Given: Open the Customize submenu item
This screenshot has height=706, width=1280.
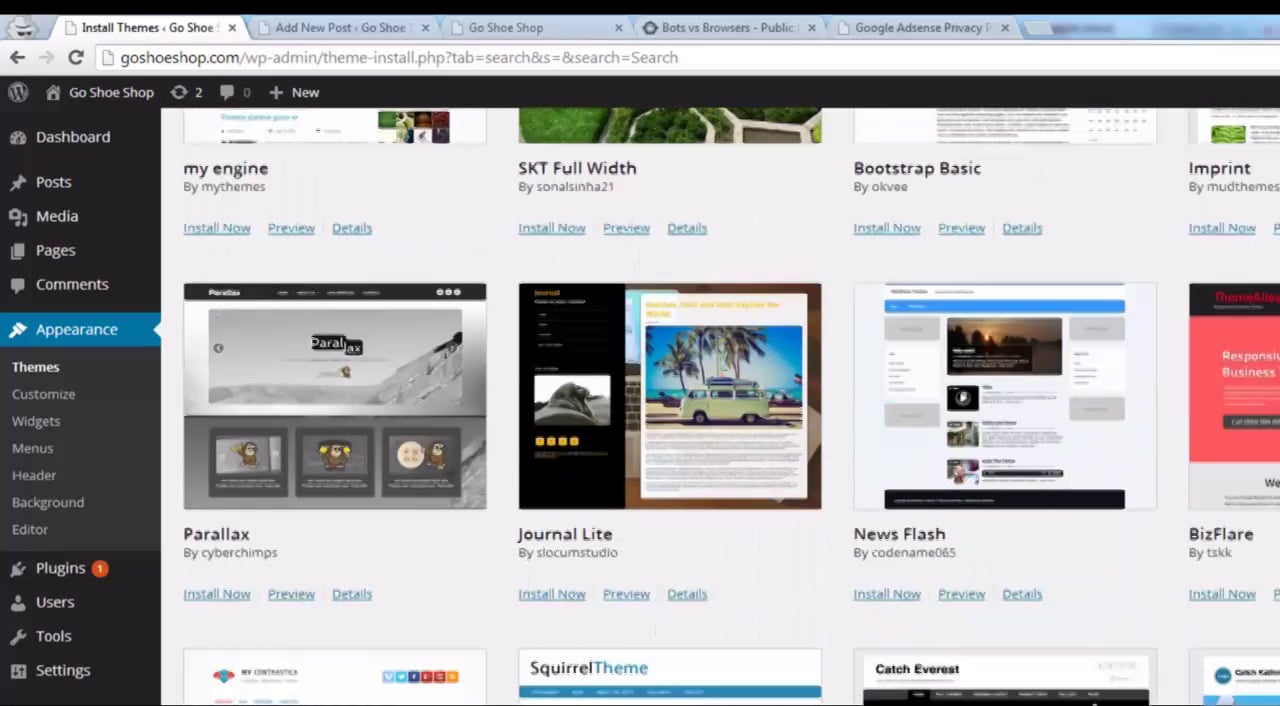Looking at the screenshot, I should point(44,394).
